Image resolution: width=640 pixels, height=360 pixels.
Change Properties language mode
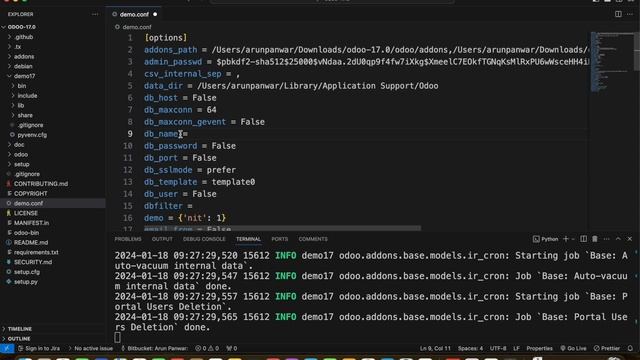pyautogui.click(x=539, y=349)
